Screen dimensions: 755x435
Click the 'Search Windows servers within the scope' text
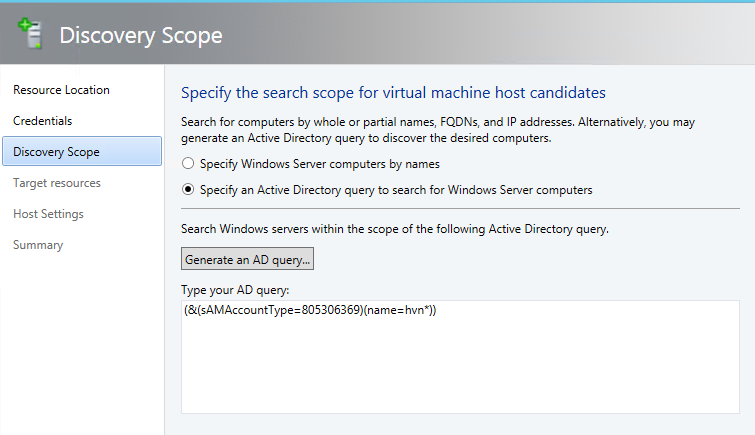[395, 229]
